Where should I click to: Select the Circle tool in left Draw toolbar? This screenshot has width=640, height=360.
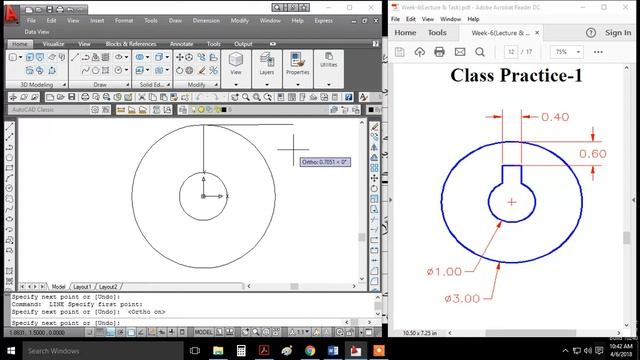10,188
